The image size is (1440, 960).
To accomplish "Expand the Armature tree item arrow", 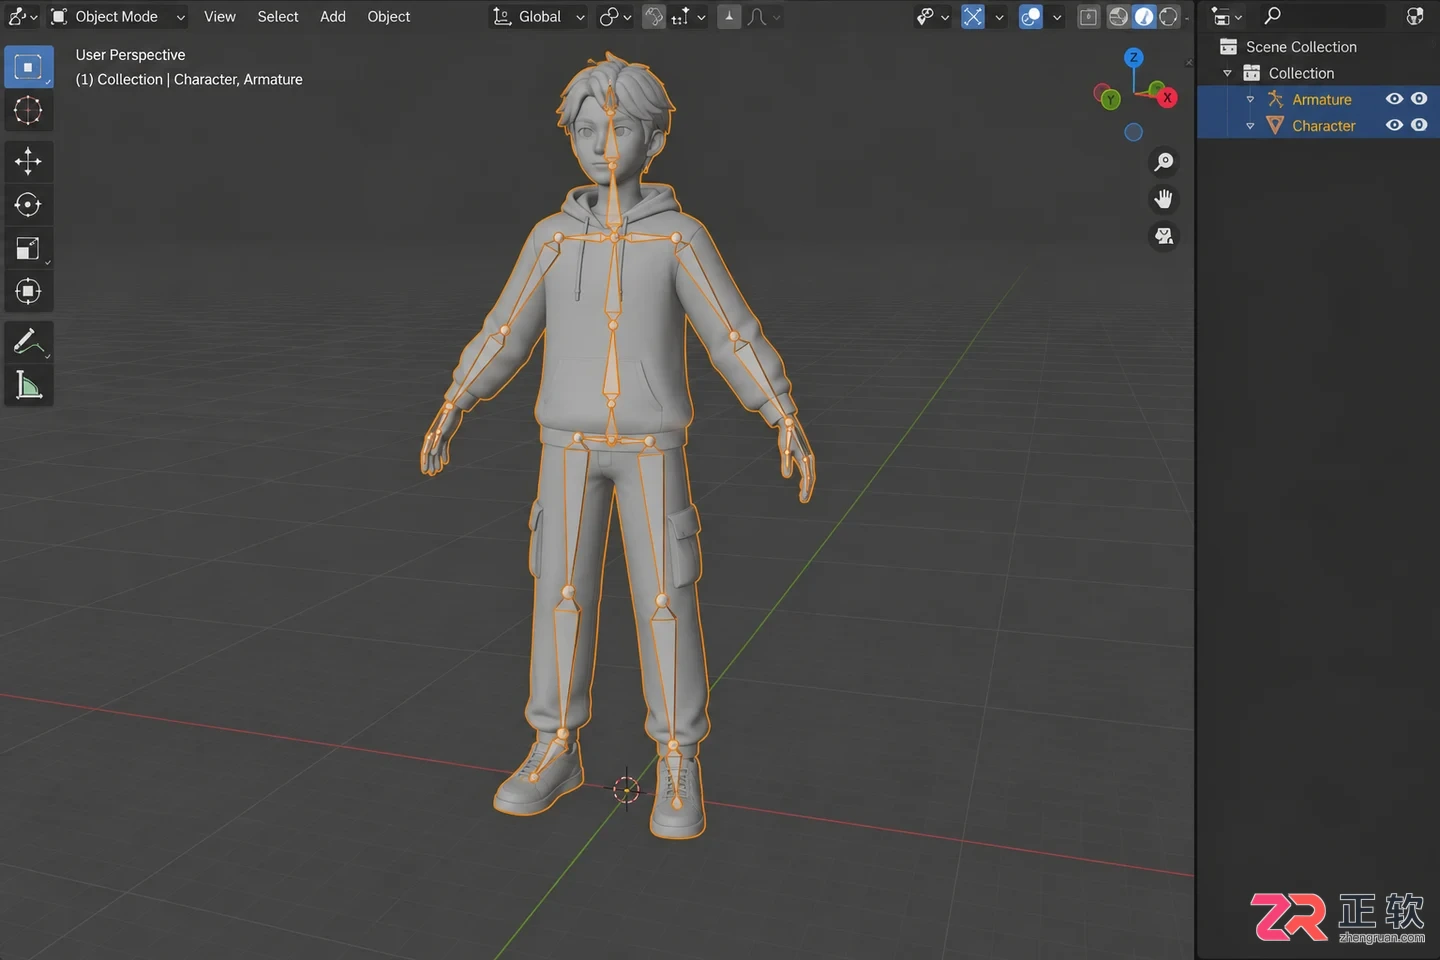I will click(x=1250, y=99).
